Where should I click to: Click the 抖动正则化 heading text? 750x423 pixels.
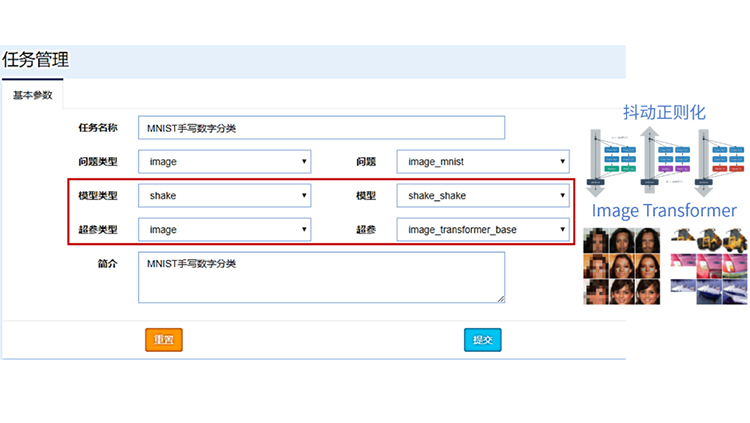pos(664,112)
